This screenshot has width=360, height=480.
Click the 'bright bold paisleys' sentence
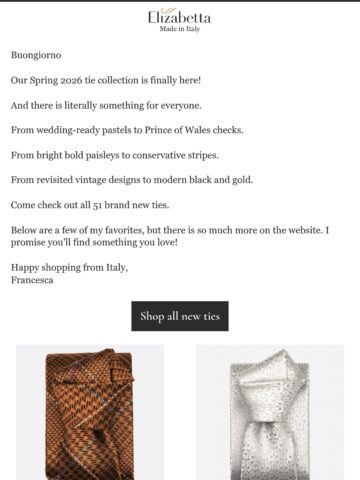point(115,155)
